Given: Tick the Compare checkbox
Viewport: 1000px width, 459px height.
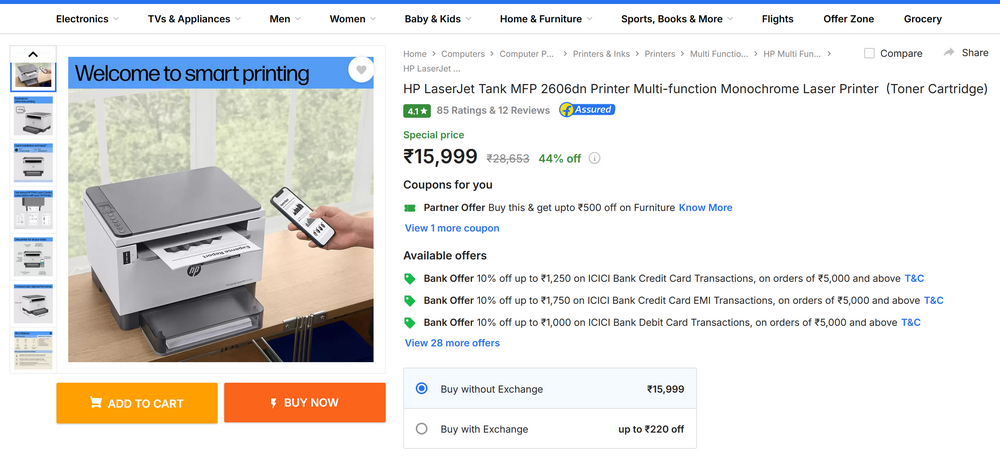Looking at the screenshot, I should click(x=869, y=54).
